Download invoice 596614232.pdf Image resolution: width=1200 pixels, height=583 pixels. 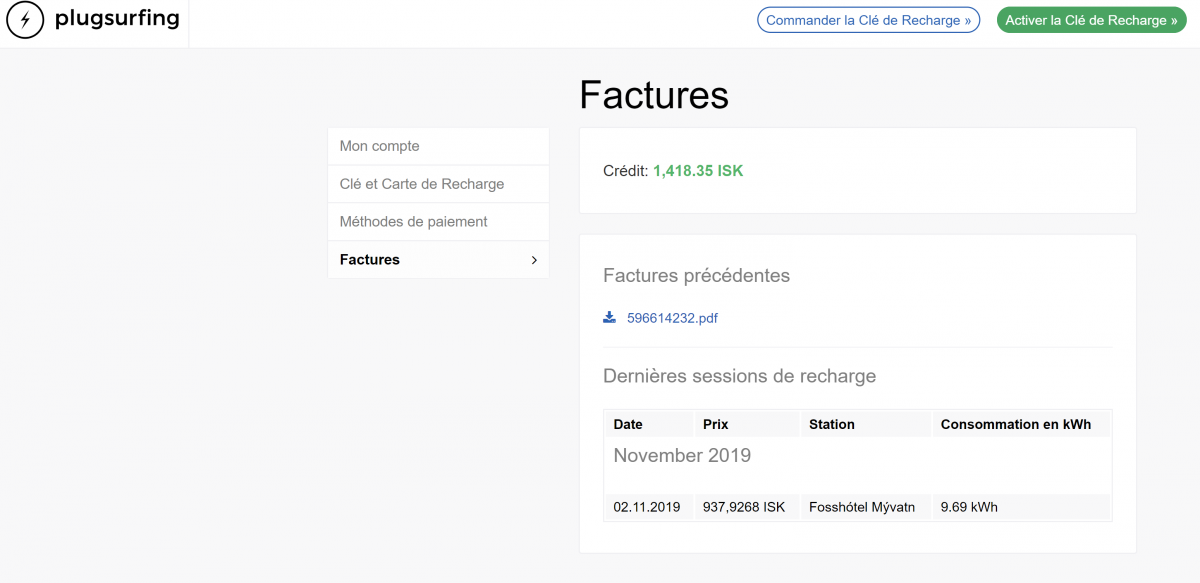(672, 319)
